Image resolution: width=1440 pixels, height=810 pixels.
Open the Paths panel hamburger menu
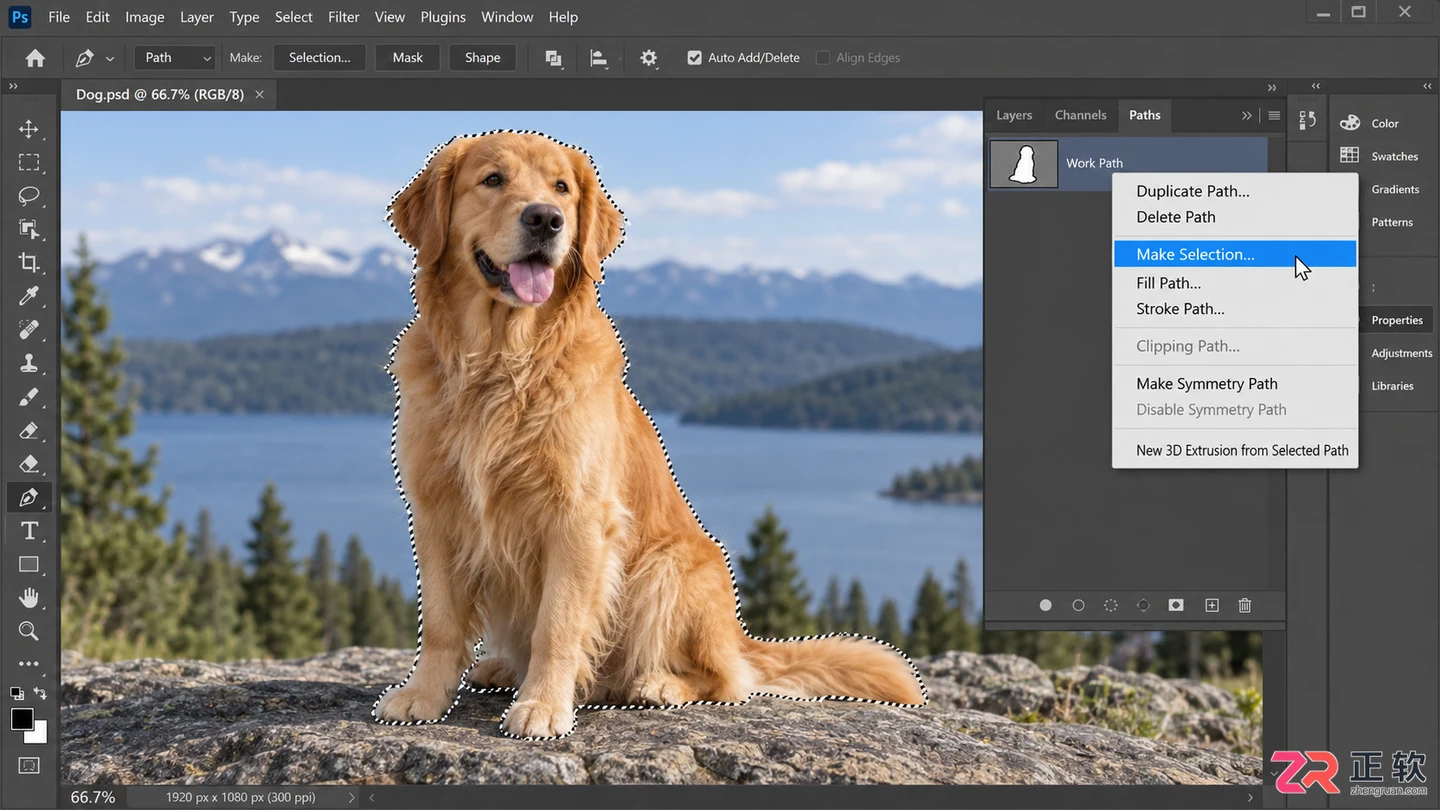1274,115
